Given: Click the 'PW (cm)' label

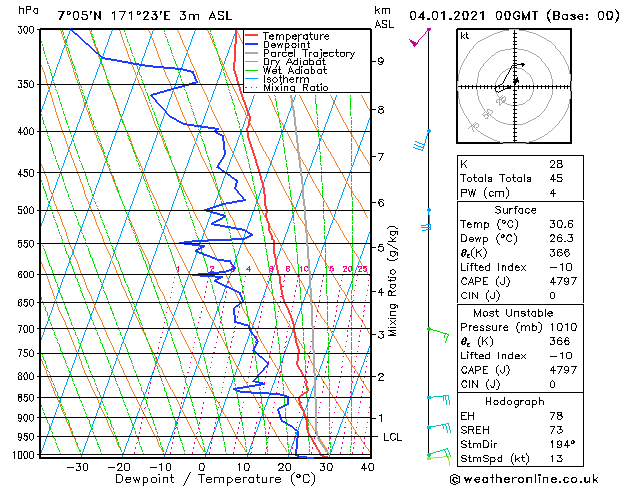Looking at the screenshot, I should tap(485, 193).
